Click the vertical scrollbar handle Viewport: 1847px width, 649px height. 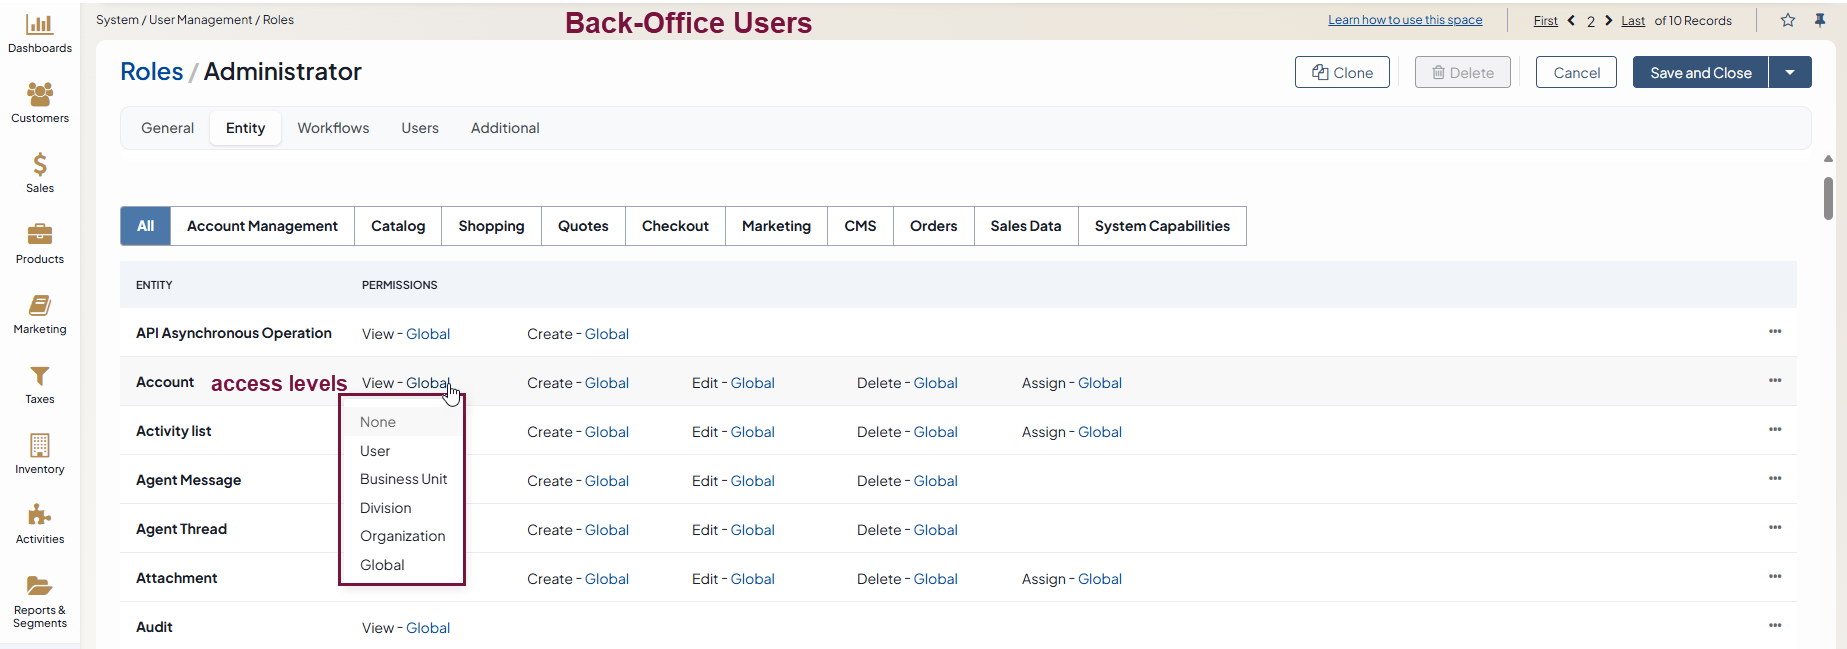click(x=1828, y=198)
